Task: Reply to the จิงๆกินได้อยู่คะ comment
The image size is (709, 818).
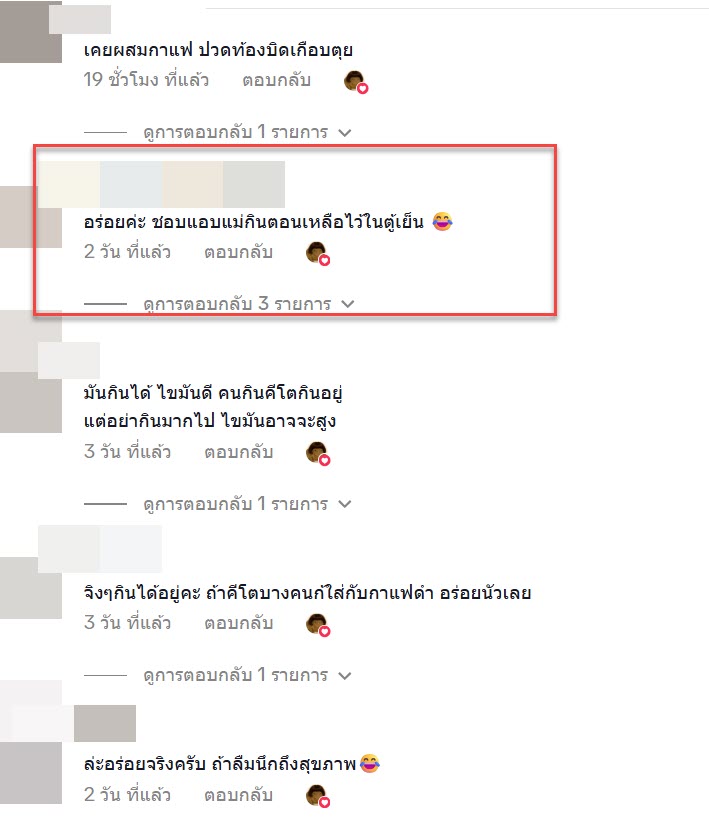Action: click(238, 623)
